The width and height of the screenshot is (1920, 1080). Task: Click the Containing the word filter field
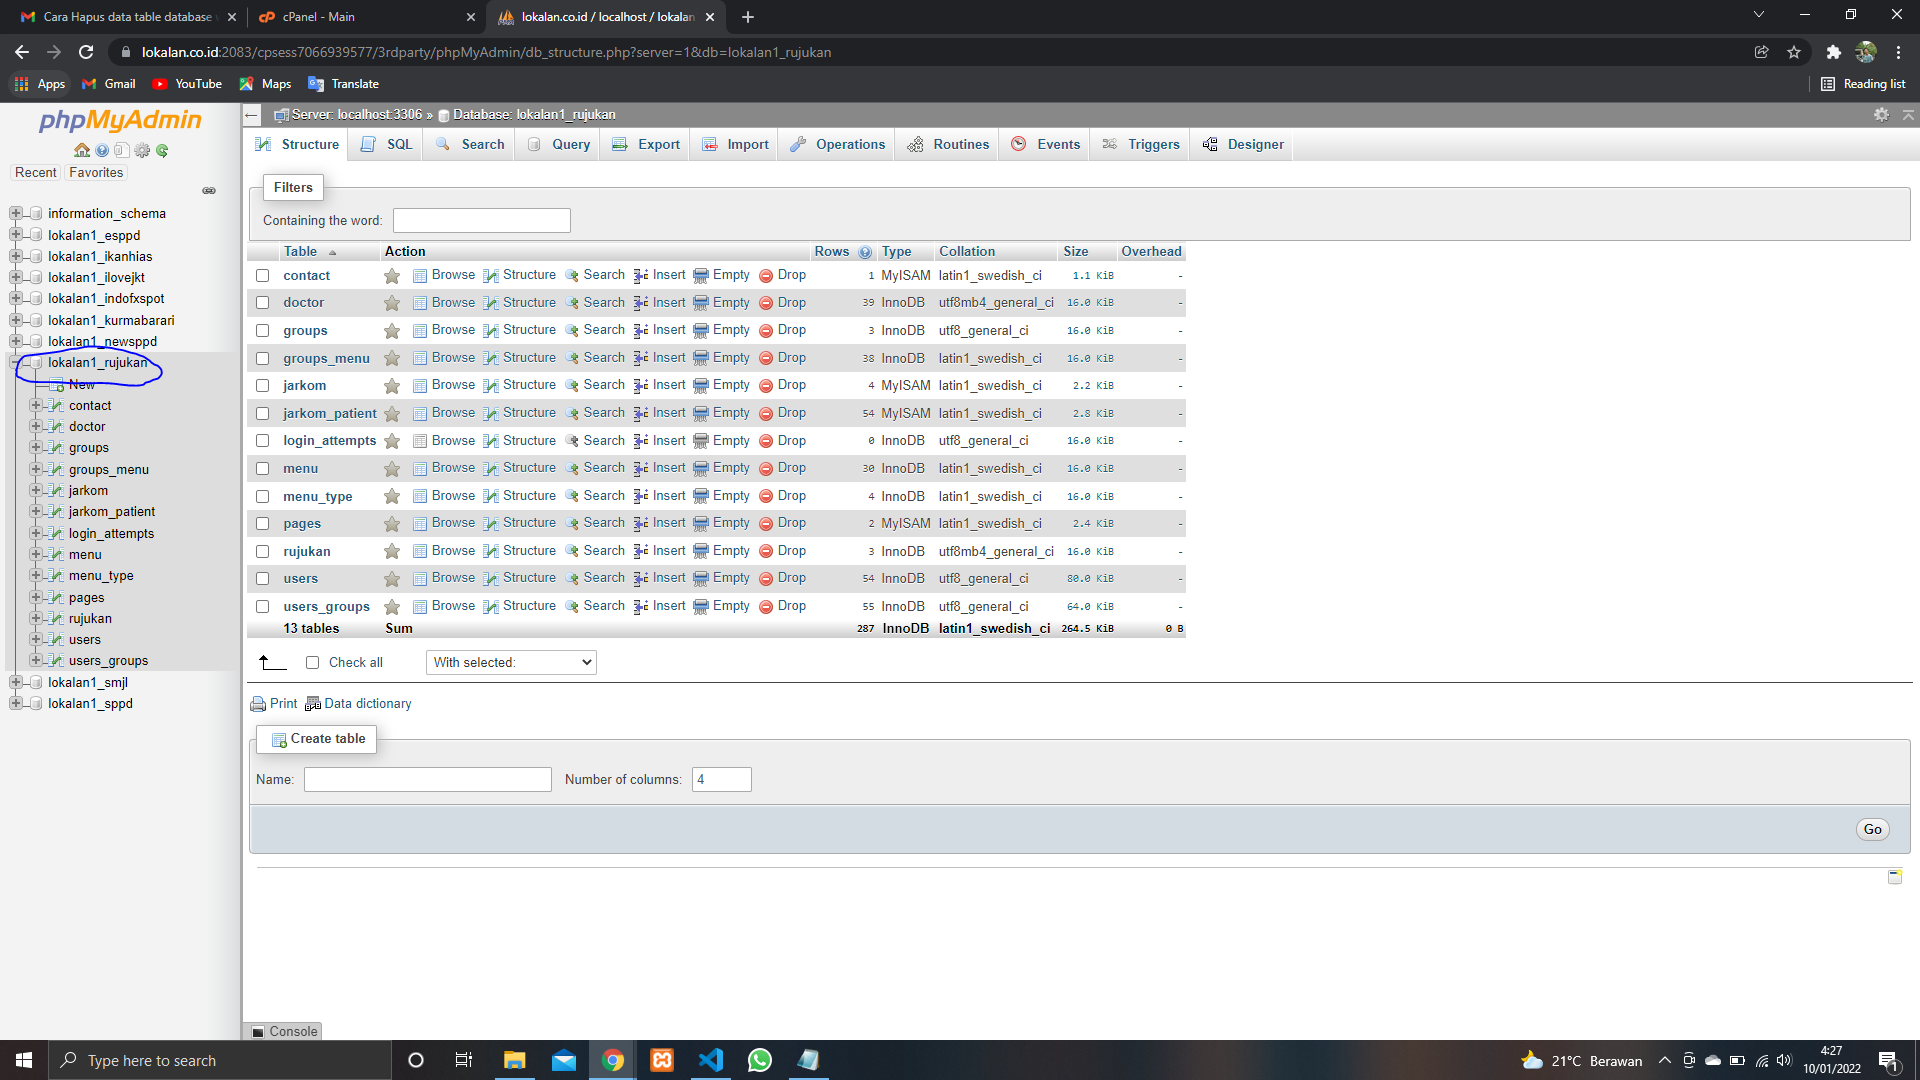click(x=481, y=220)
